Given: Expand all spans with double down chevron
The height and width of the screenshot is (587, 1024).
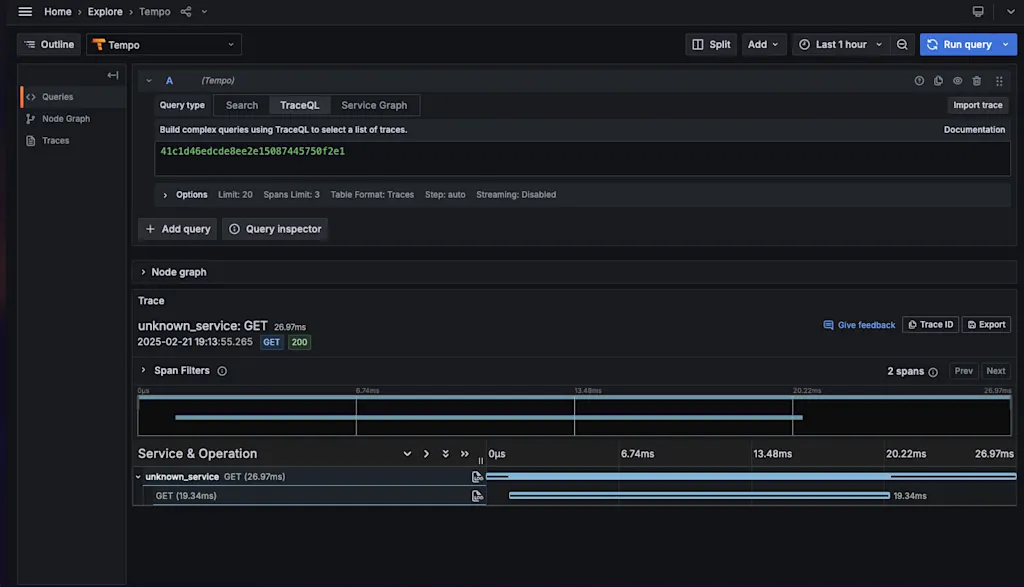Looking at the screenshot, I should [445, 454].
